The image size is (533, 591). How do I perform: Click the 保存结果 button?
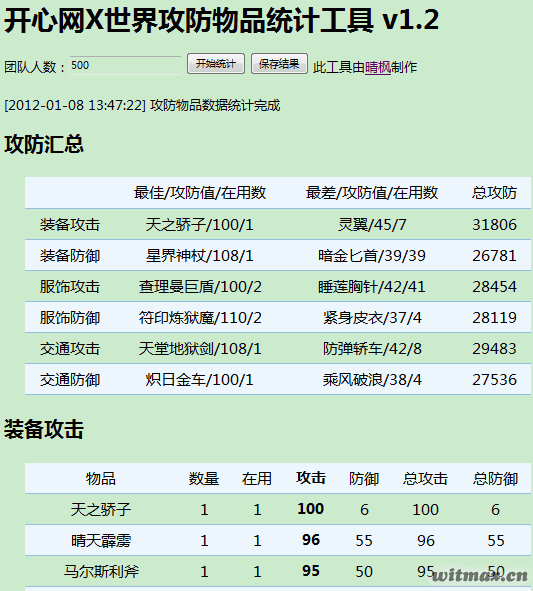point(279,64)
